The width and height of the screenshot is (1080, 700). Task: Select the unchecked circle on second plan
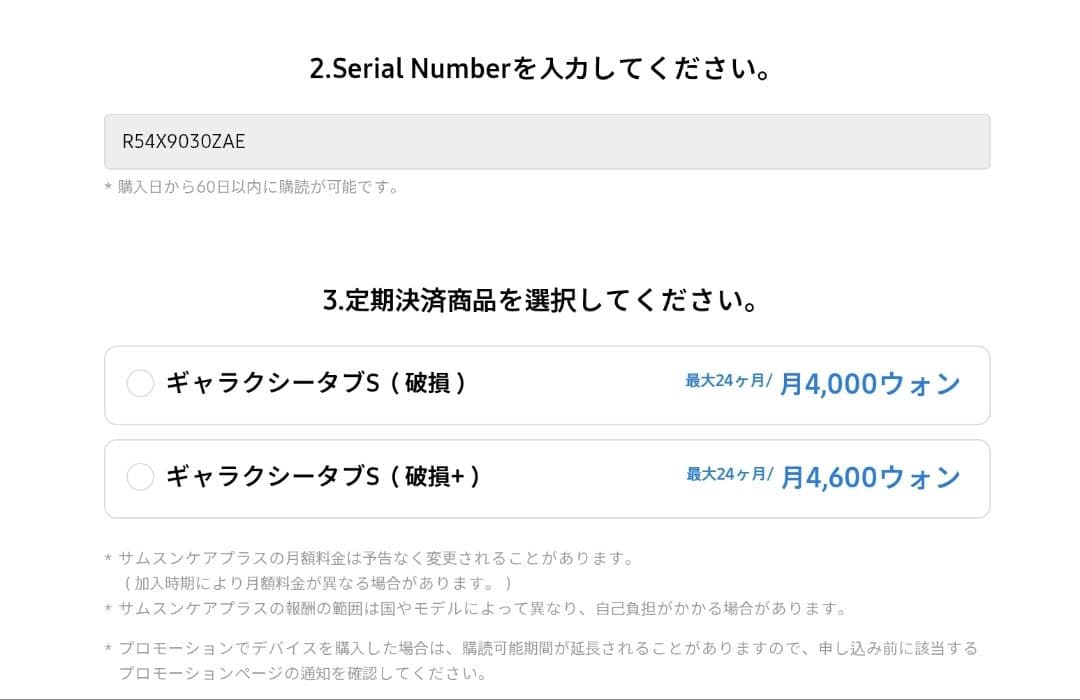[141, 477]
